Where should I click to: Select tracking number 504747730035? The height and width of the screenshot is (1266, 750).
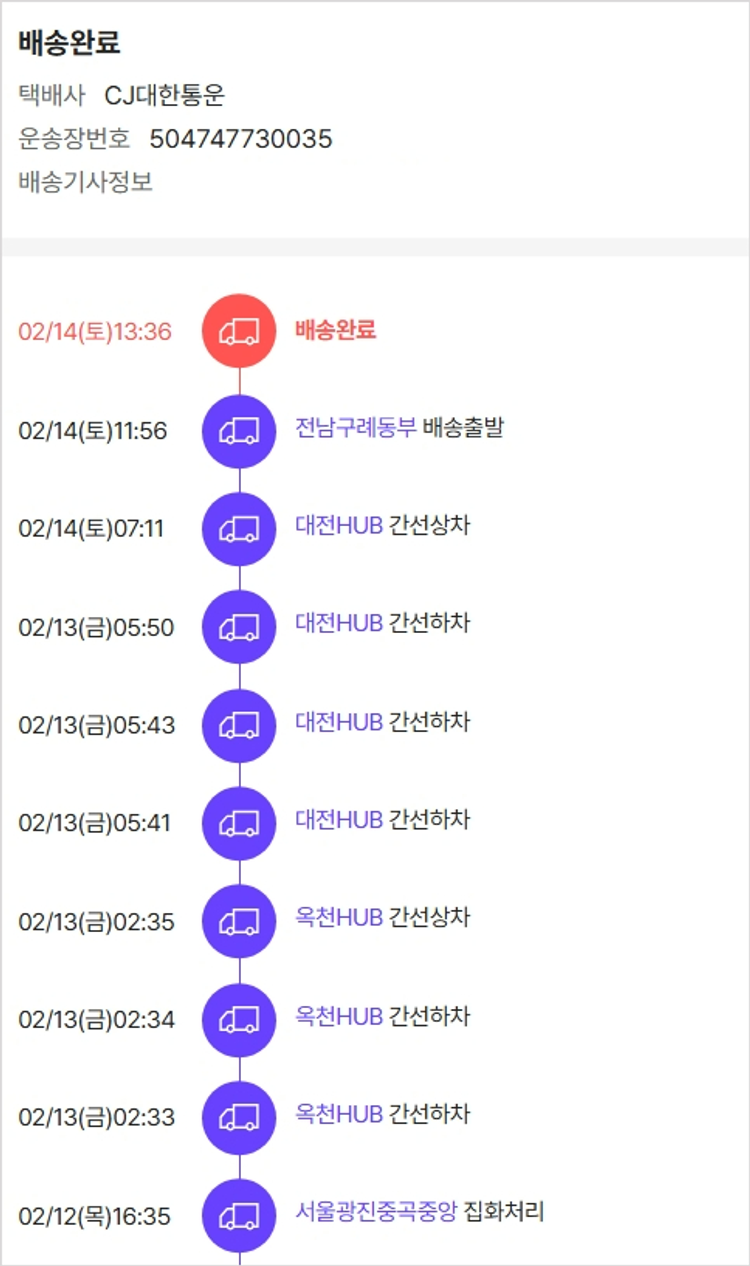241,139
